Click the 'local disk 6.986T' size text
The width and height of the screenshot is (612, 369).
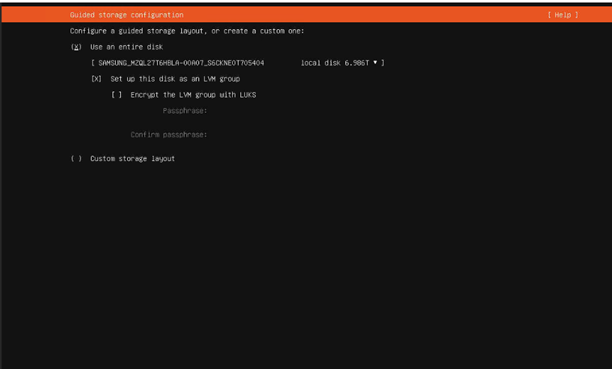point(334,63)
